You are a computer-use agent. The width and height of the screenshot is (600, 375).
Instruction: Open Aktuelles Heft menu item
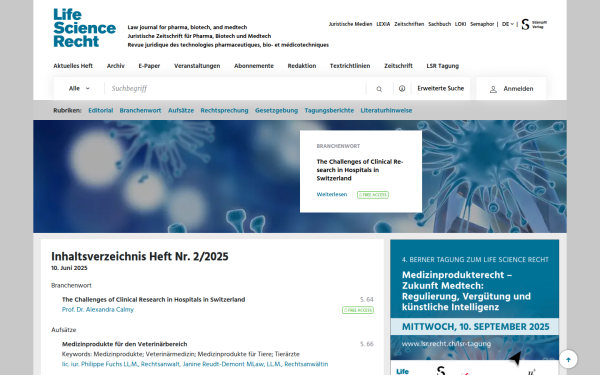tap(73, 66)
